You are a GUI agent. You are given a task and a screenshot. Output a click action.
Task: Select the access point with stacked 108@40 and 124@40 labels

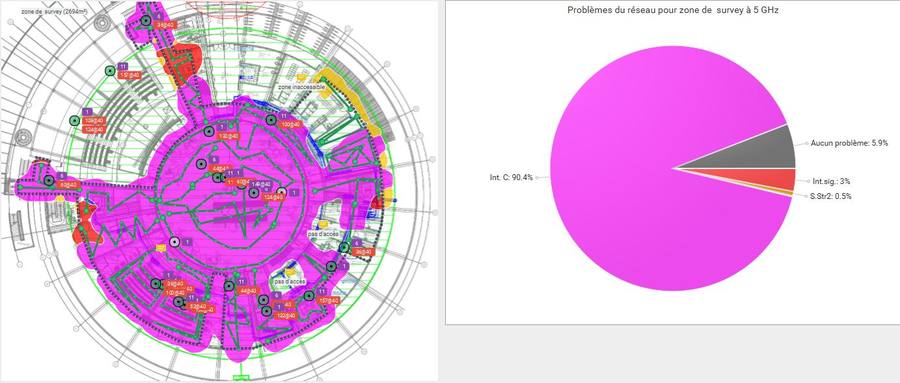[x=74, y=121]
